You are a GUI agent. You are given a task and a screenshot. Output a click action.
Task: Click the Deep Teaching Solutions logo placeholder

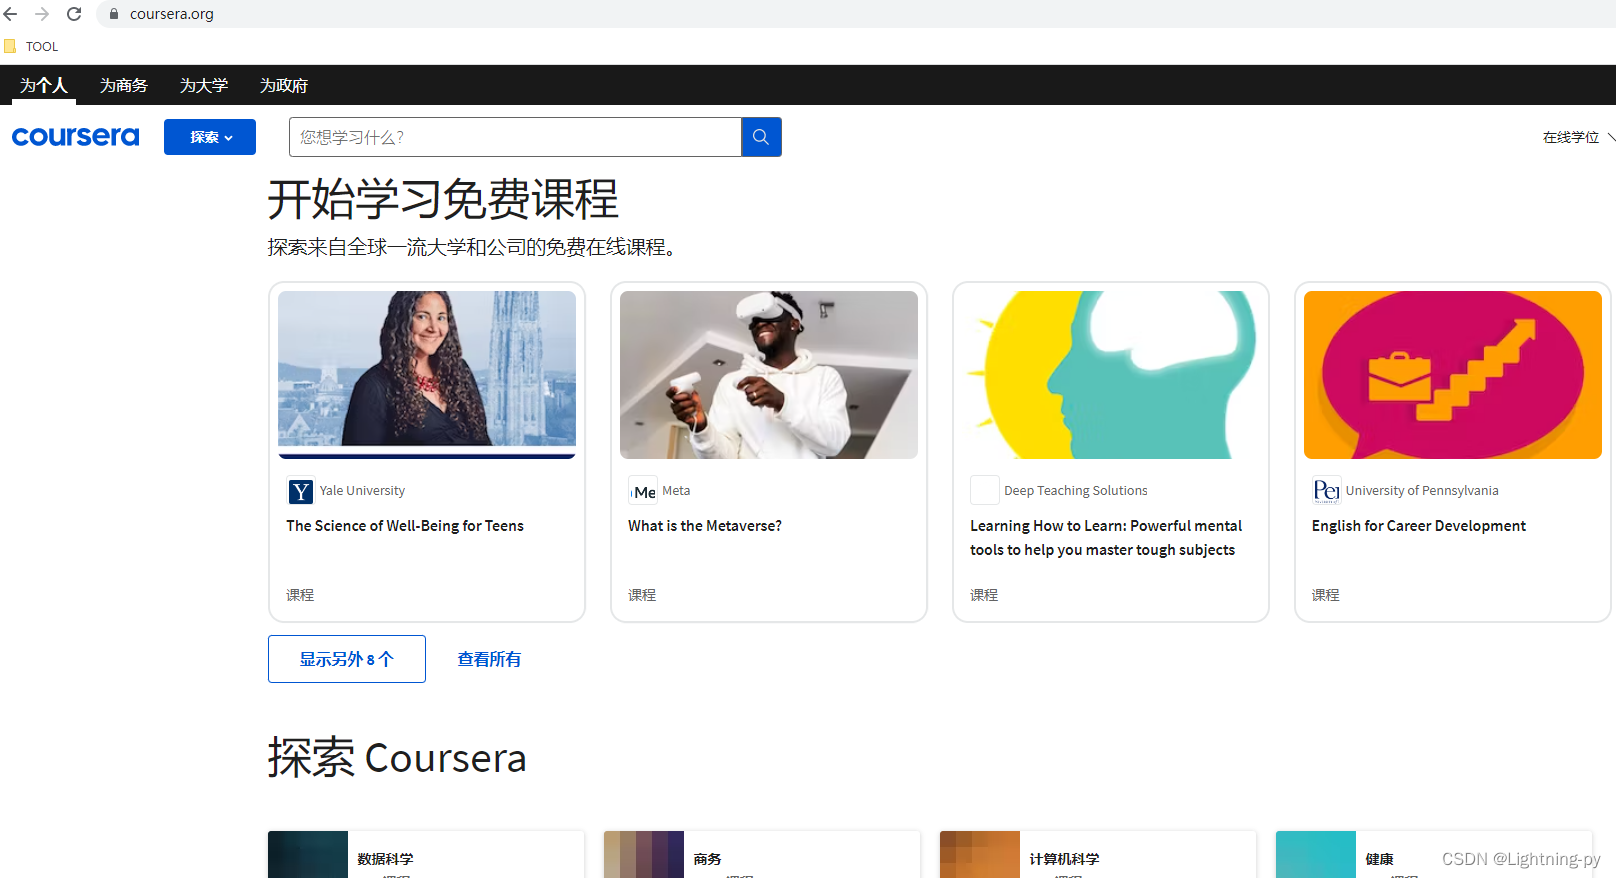(x=985, y=491)
